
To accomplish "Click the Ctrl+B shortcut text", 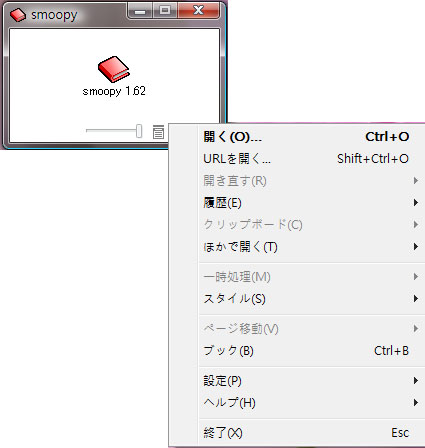I will point(391,351).
